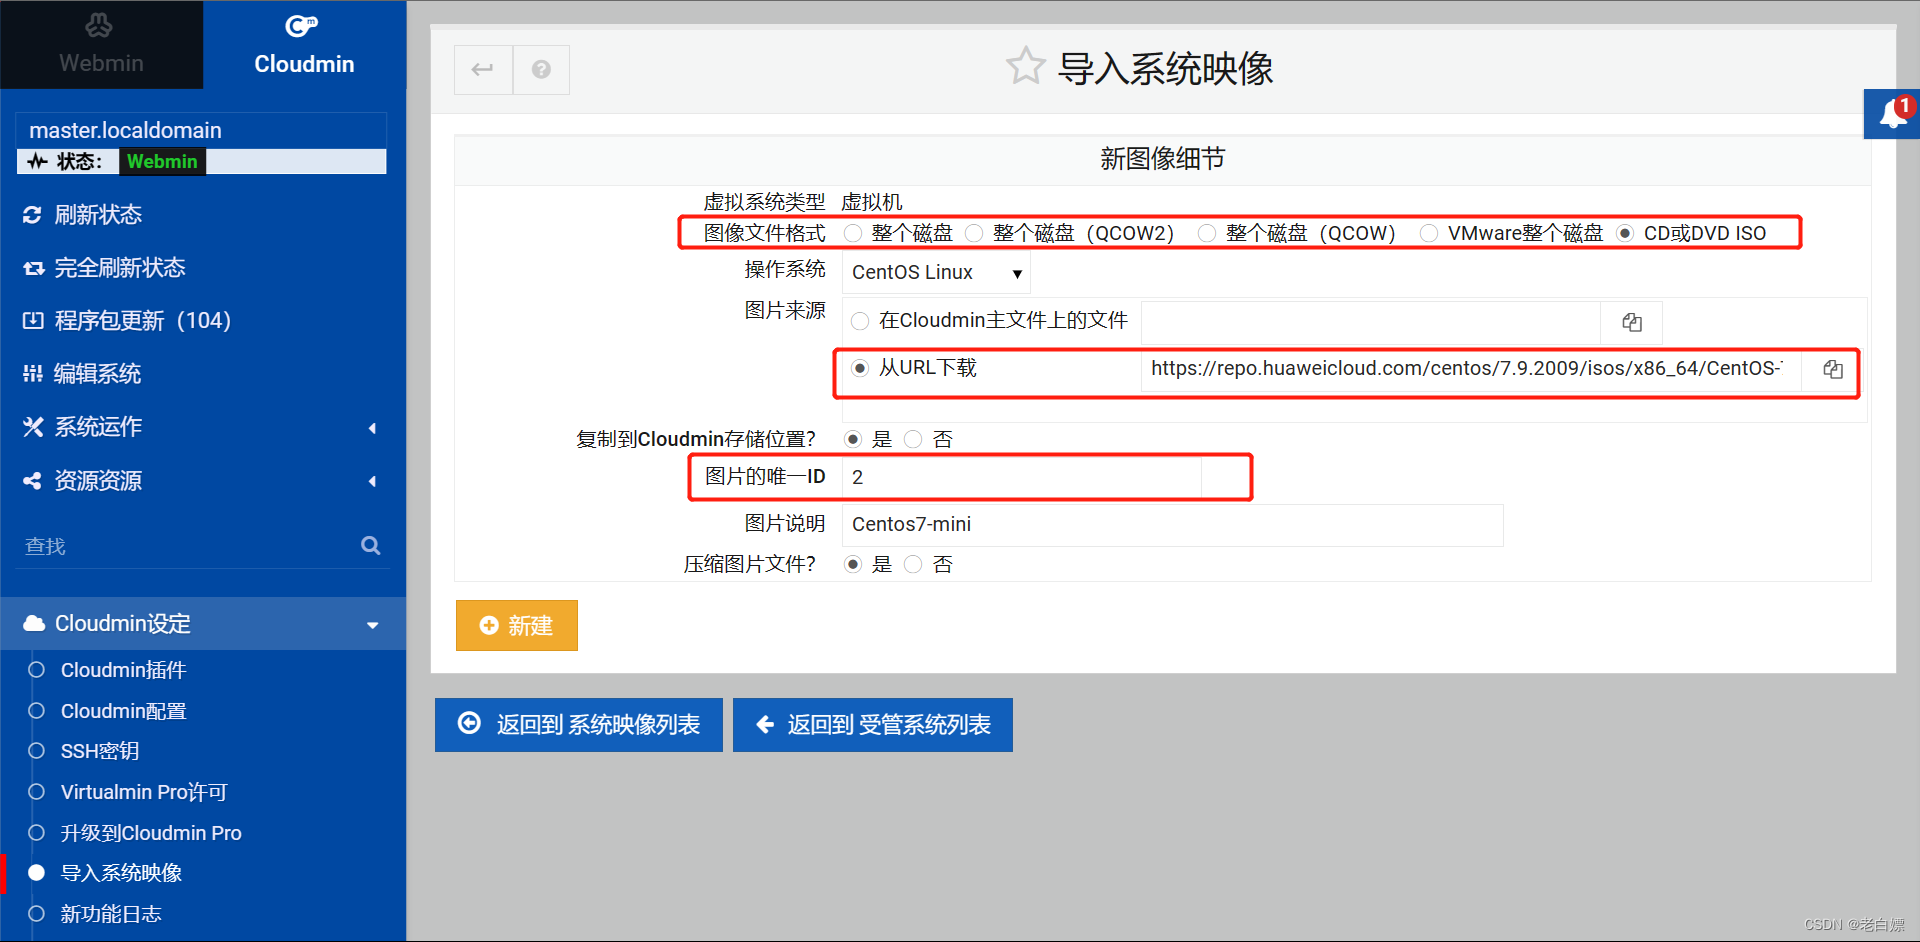
Task: Click the magnifier icon in the 查找 box
Action: pos(370,546)
